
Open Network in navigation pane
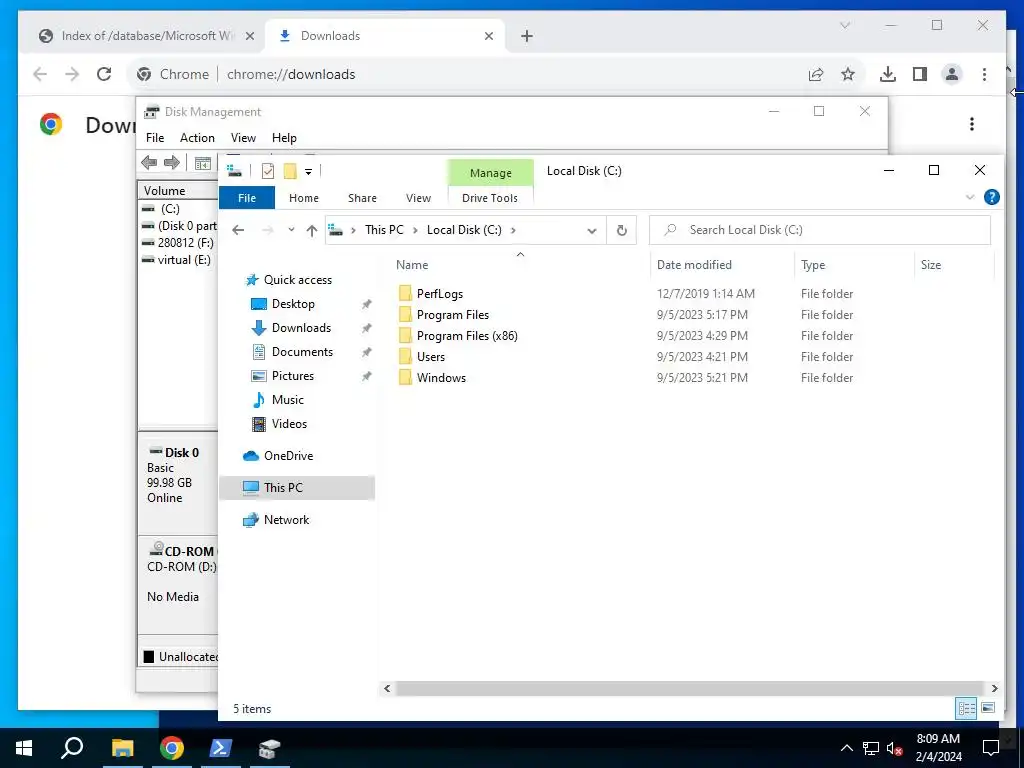286,520
